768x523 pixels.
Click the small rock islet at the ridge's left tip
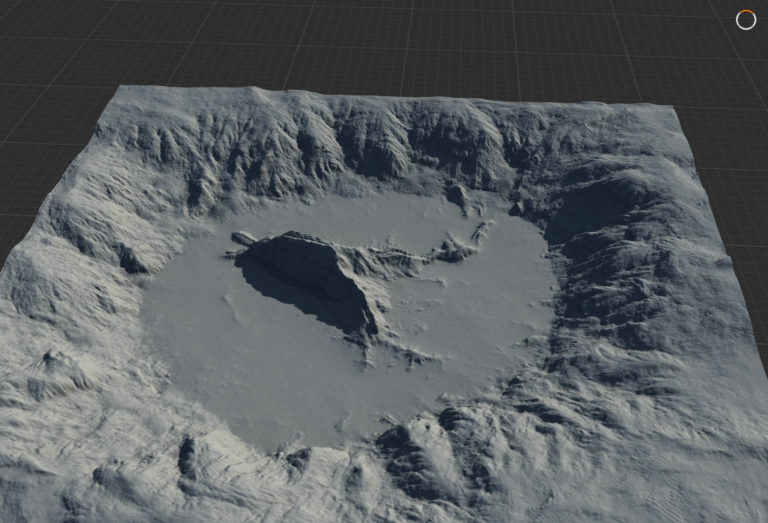point(243,239)
